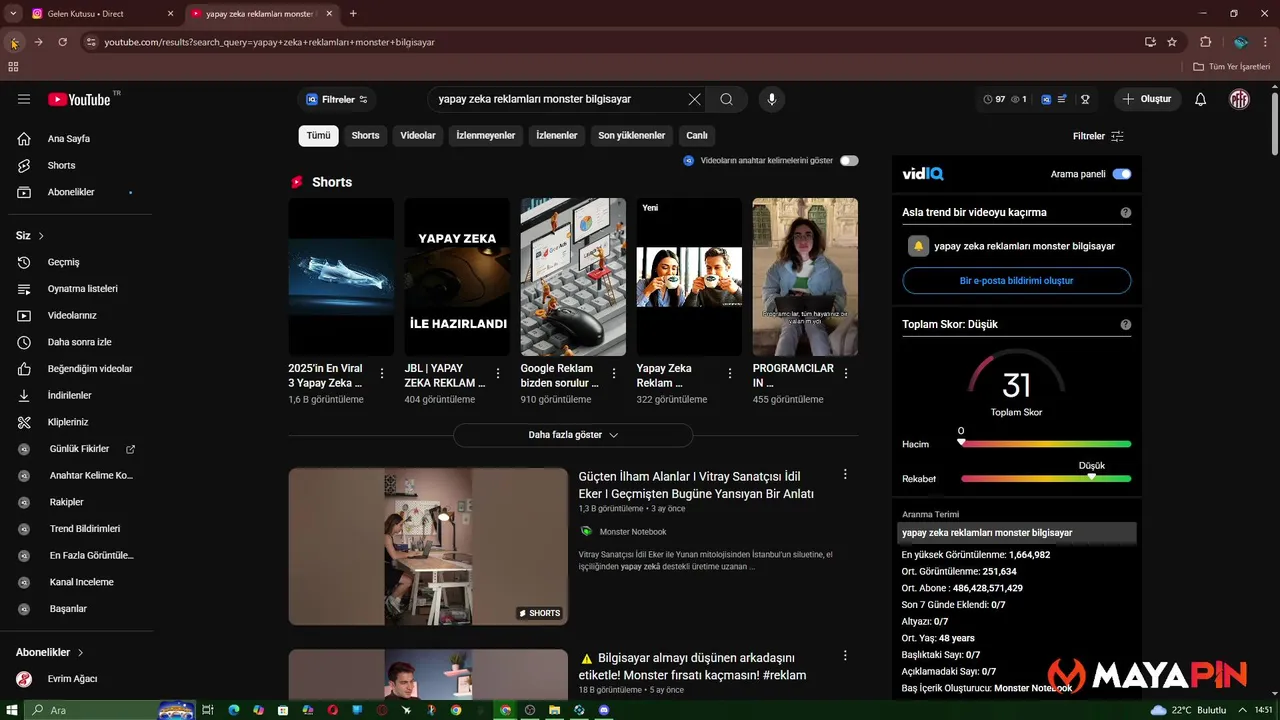Open the YouTube hamburger guide menu
The image size is (1280, 720).
click(24, 99)
